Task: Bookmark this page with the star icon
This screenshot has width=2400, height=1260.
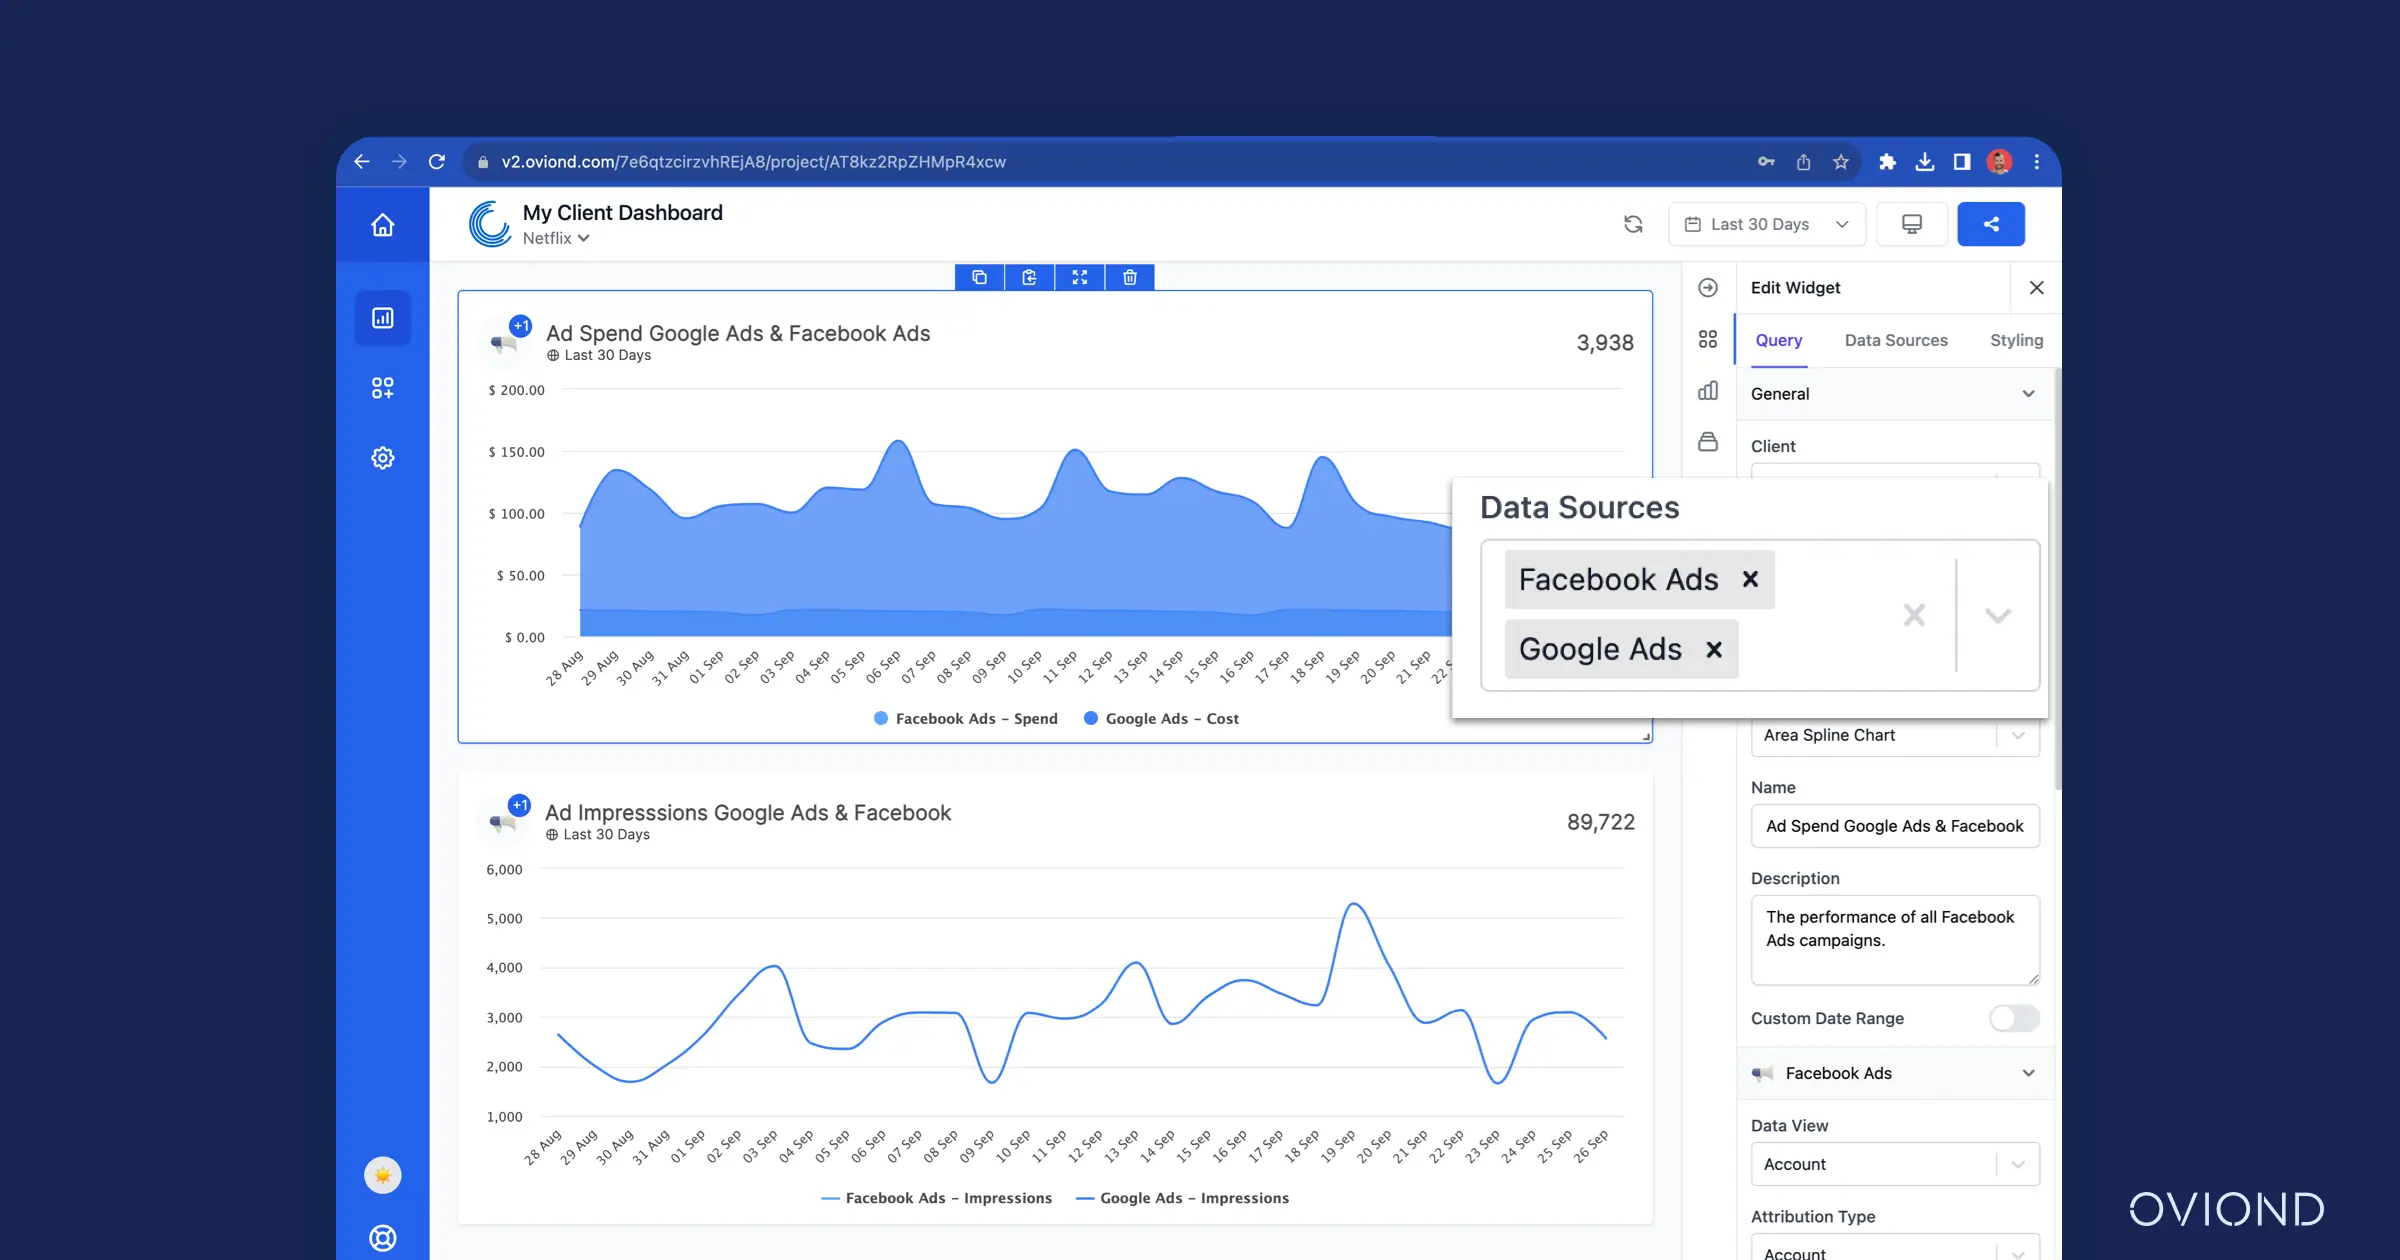Action: point(1841,162)
